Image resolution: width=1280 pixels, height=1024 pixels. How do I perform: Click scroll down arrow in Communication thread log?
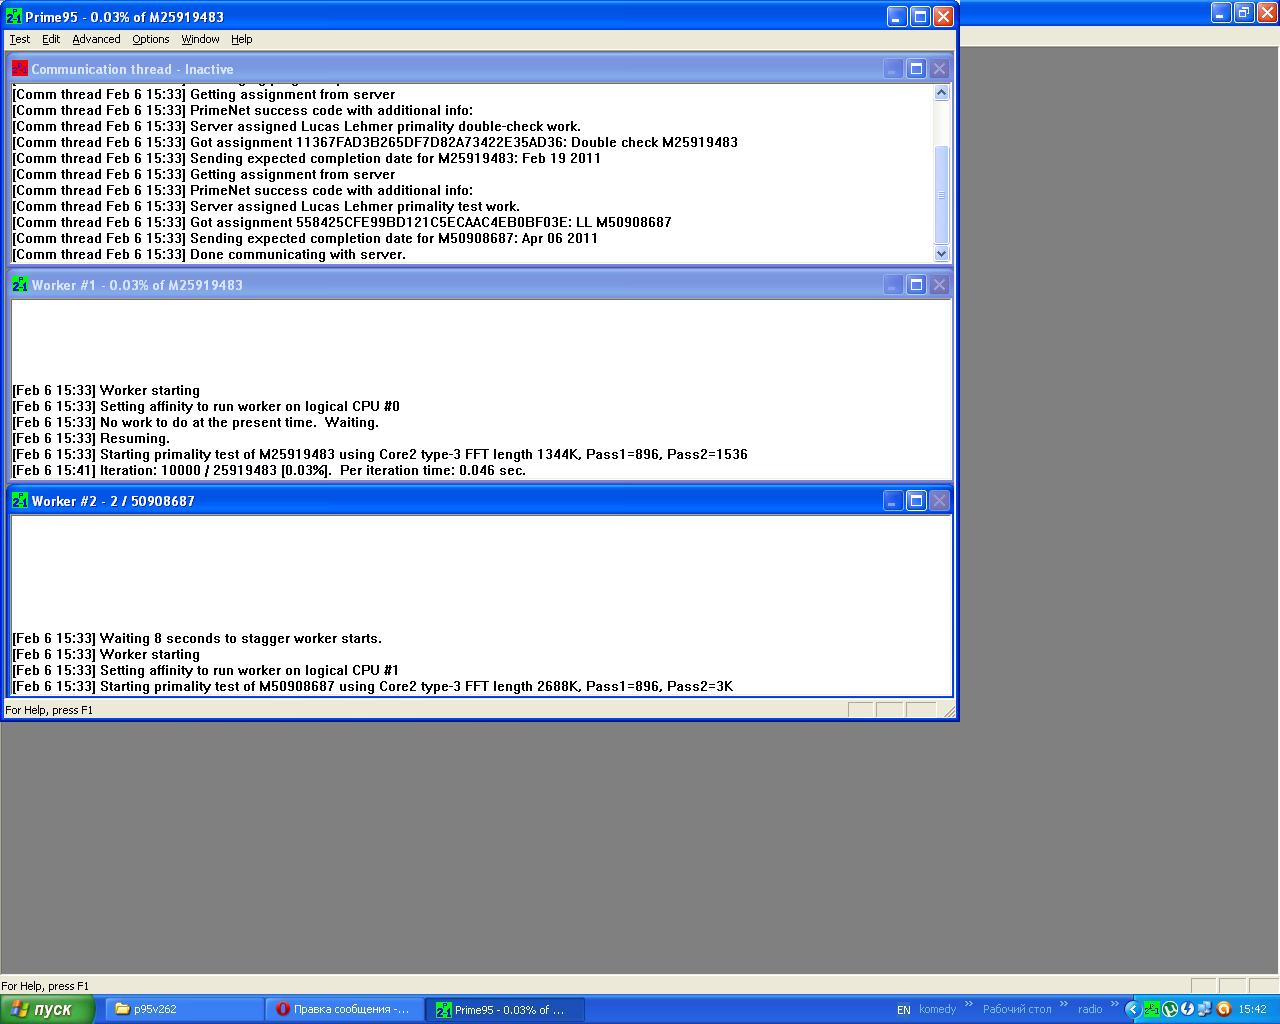click(941, 254)
